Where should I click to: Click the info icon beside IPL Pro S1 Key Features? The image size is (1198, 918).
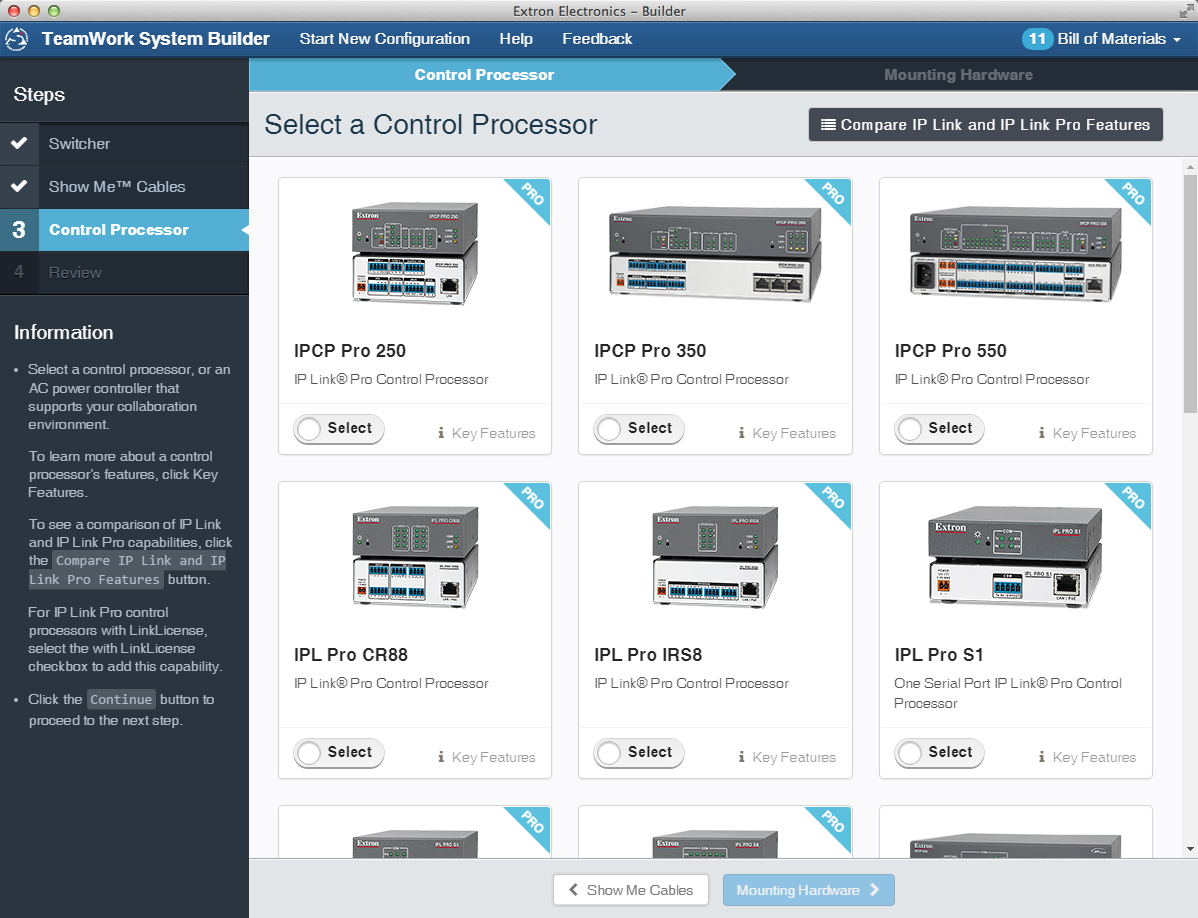(x=1041, y=757)
